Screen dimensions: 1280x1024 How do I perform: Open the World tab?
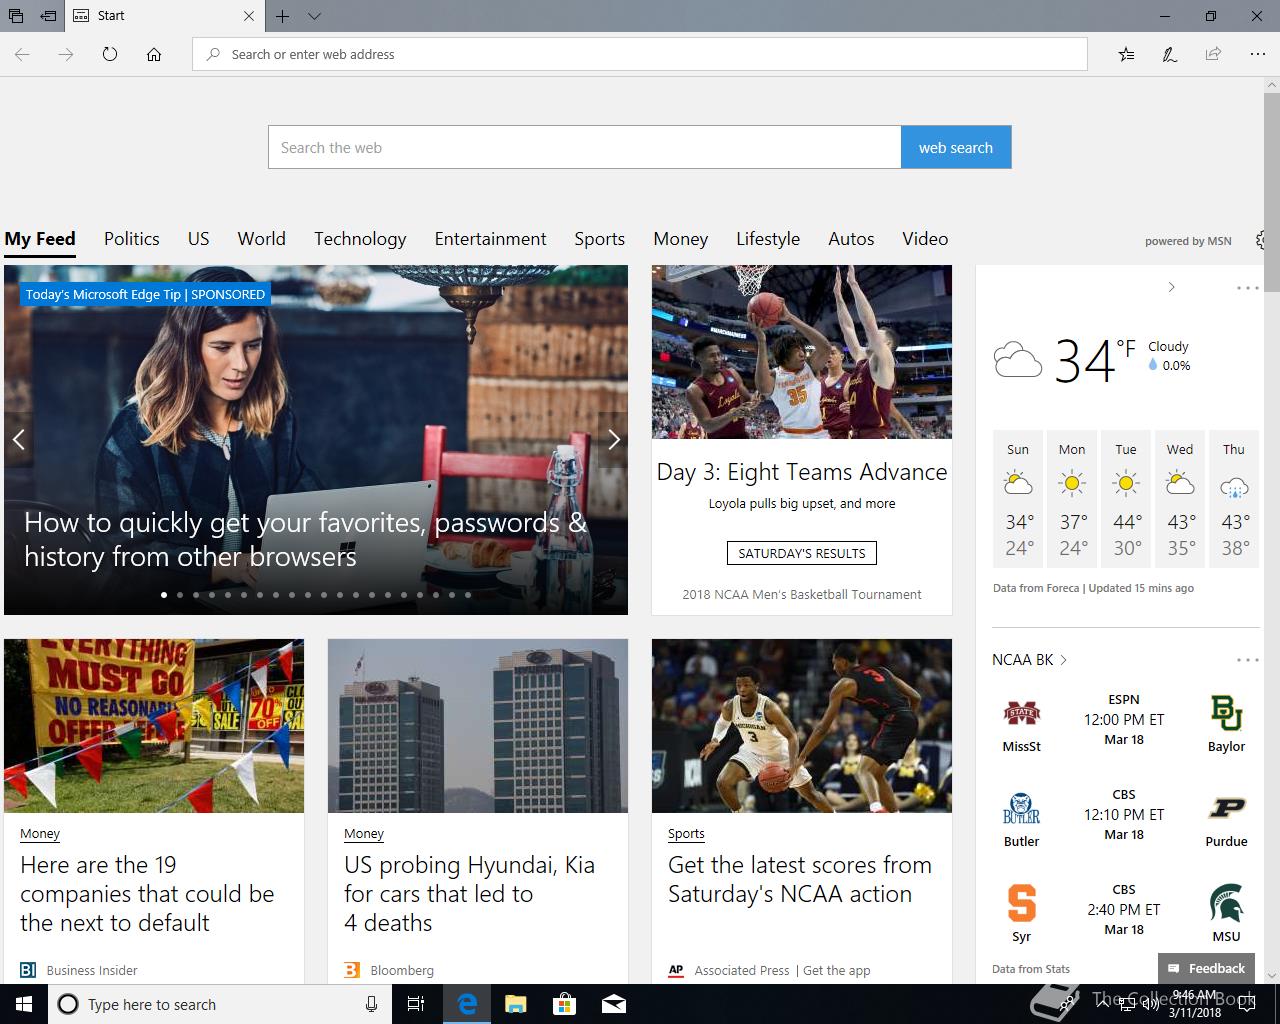point(262,239)
